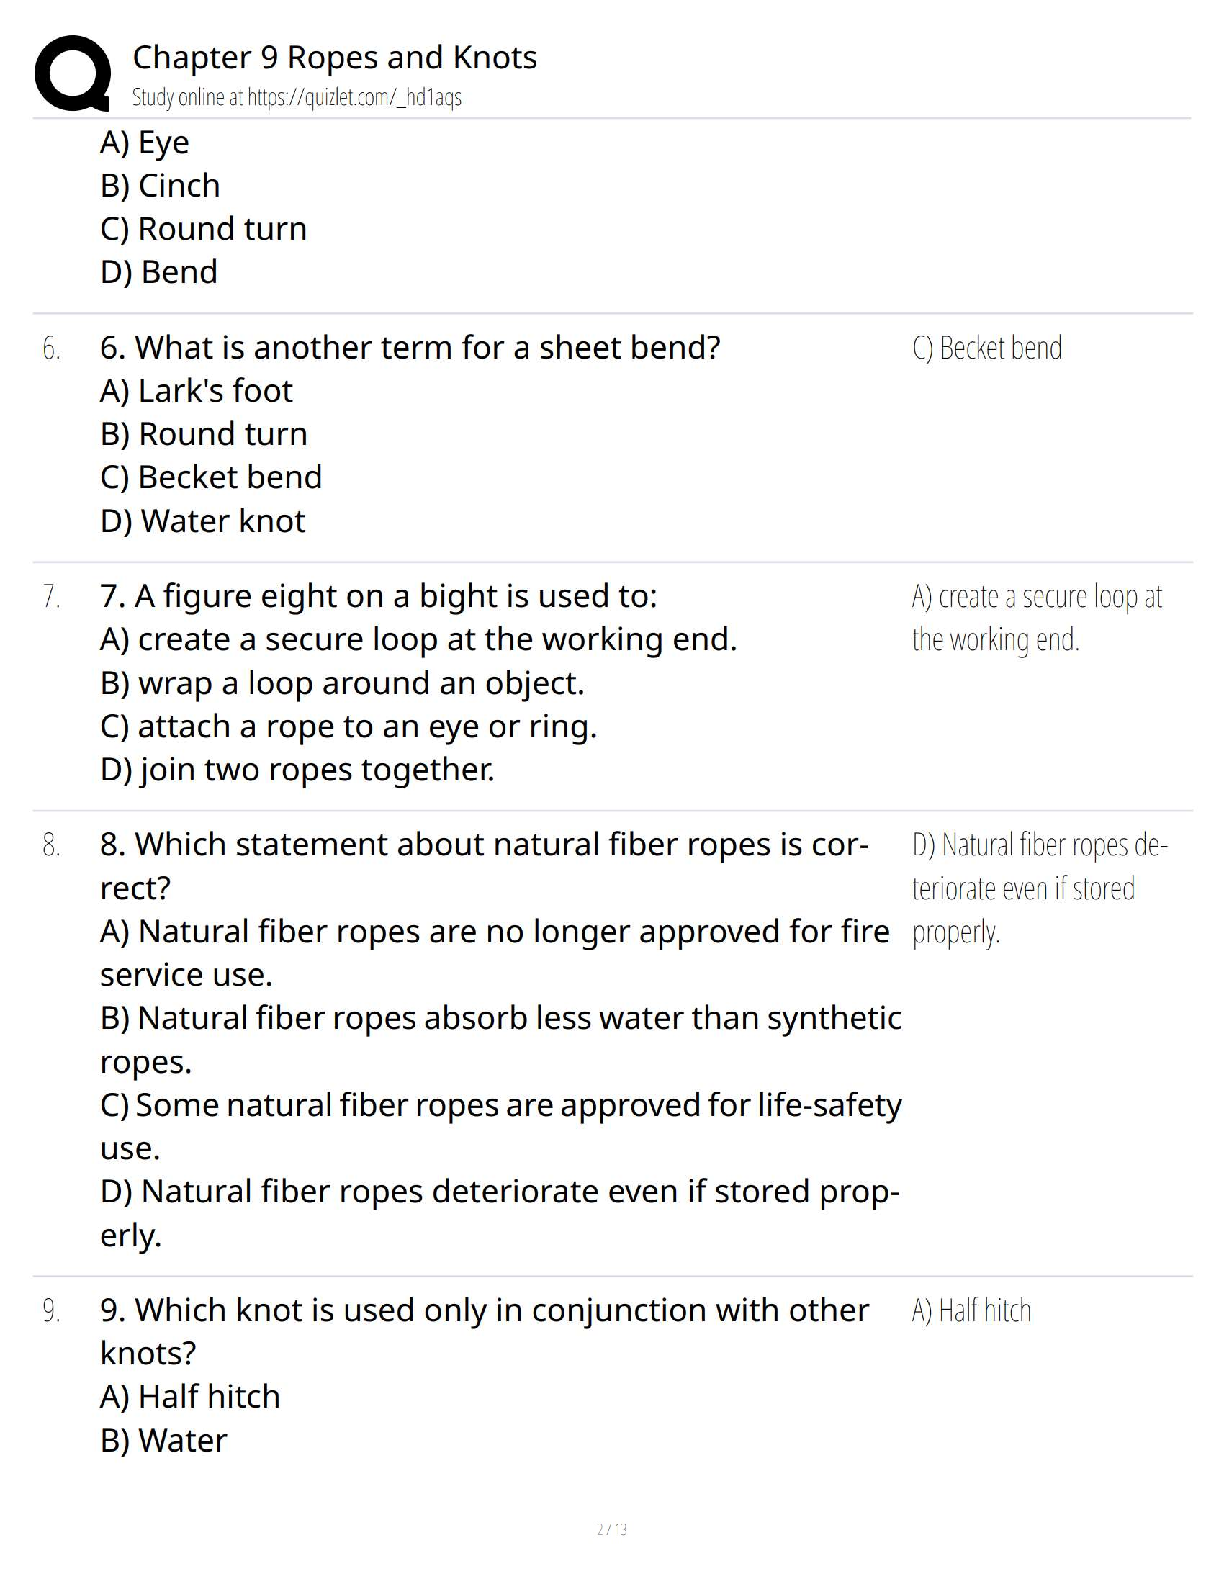The width and height of the screenshot is (1224, 1584).
Task: Select option B) Cinch
Action: pos(160,186)
